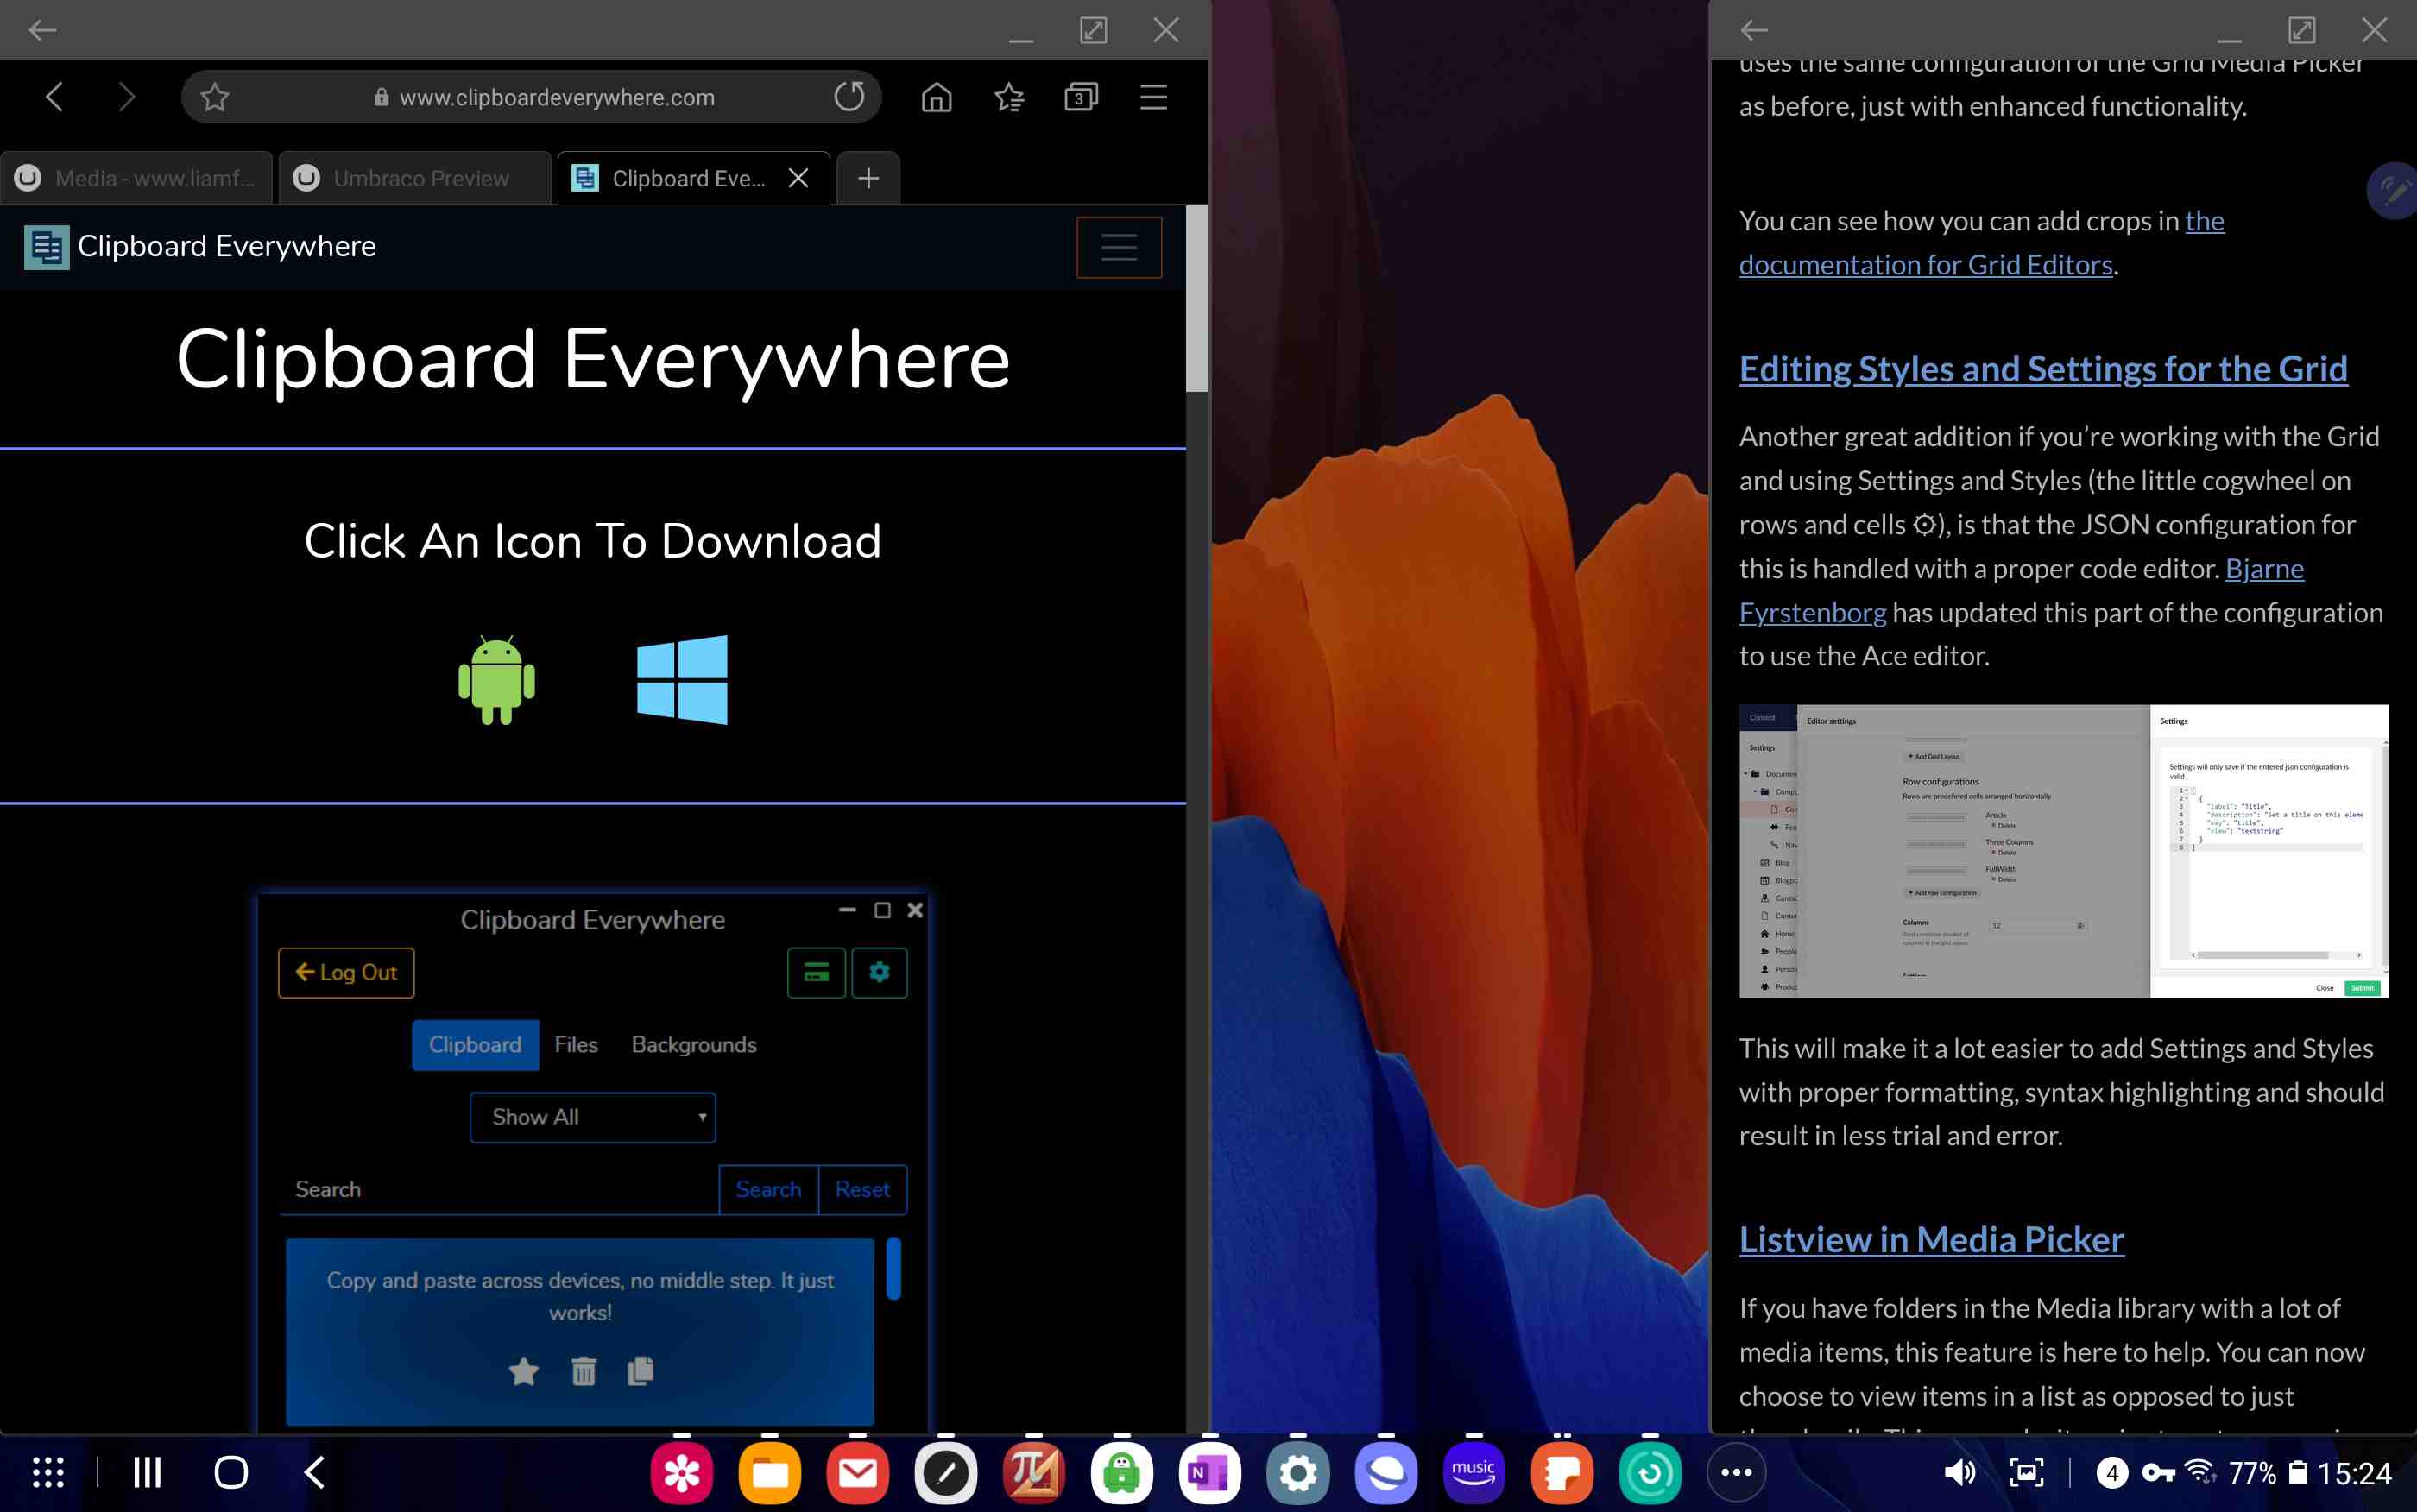
Task: Open the volume control in status bar
Action: click(x=1959, y=1472)
